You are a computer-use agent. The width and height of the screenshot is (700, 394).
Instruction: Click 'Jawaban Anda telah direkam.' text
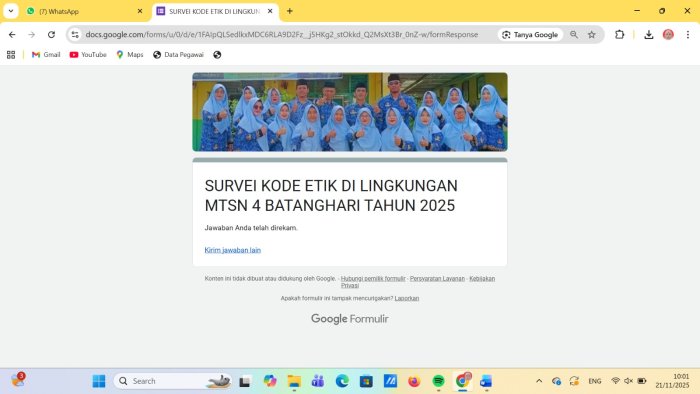click(251, 228)
